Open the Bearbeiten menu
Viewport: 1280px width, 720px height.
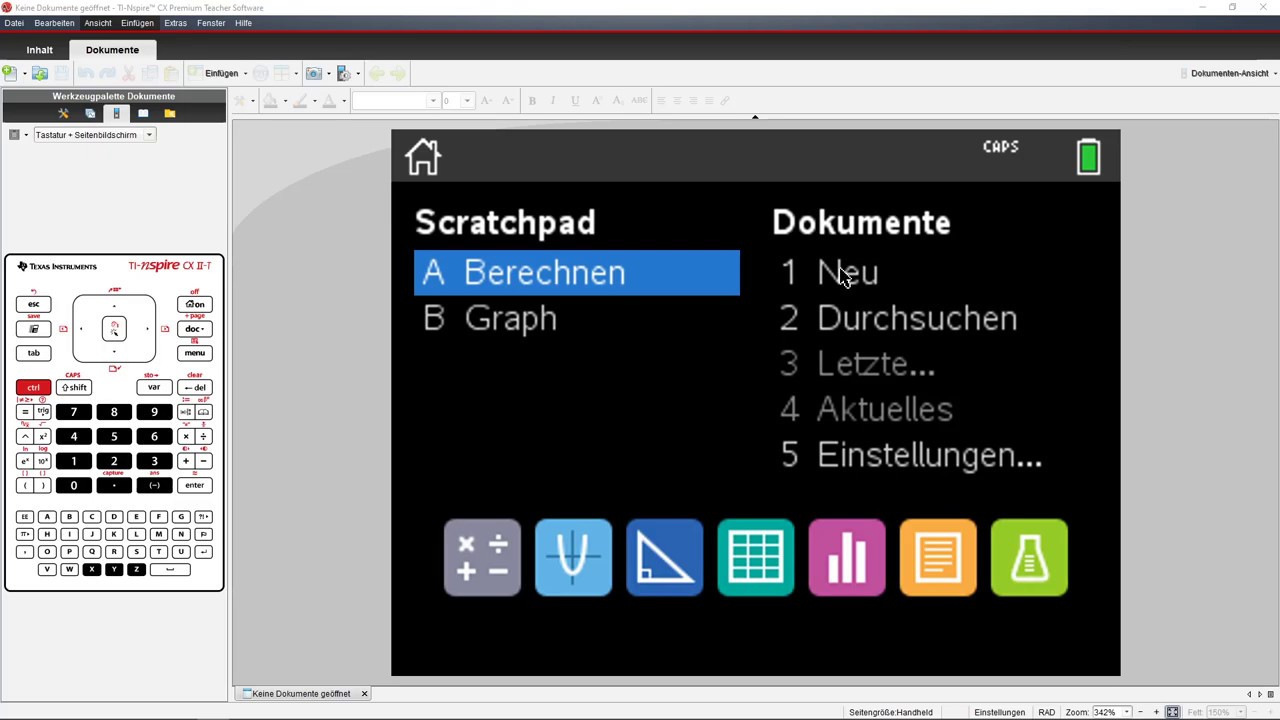(54, 23)
